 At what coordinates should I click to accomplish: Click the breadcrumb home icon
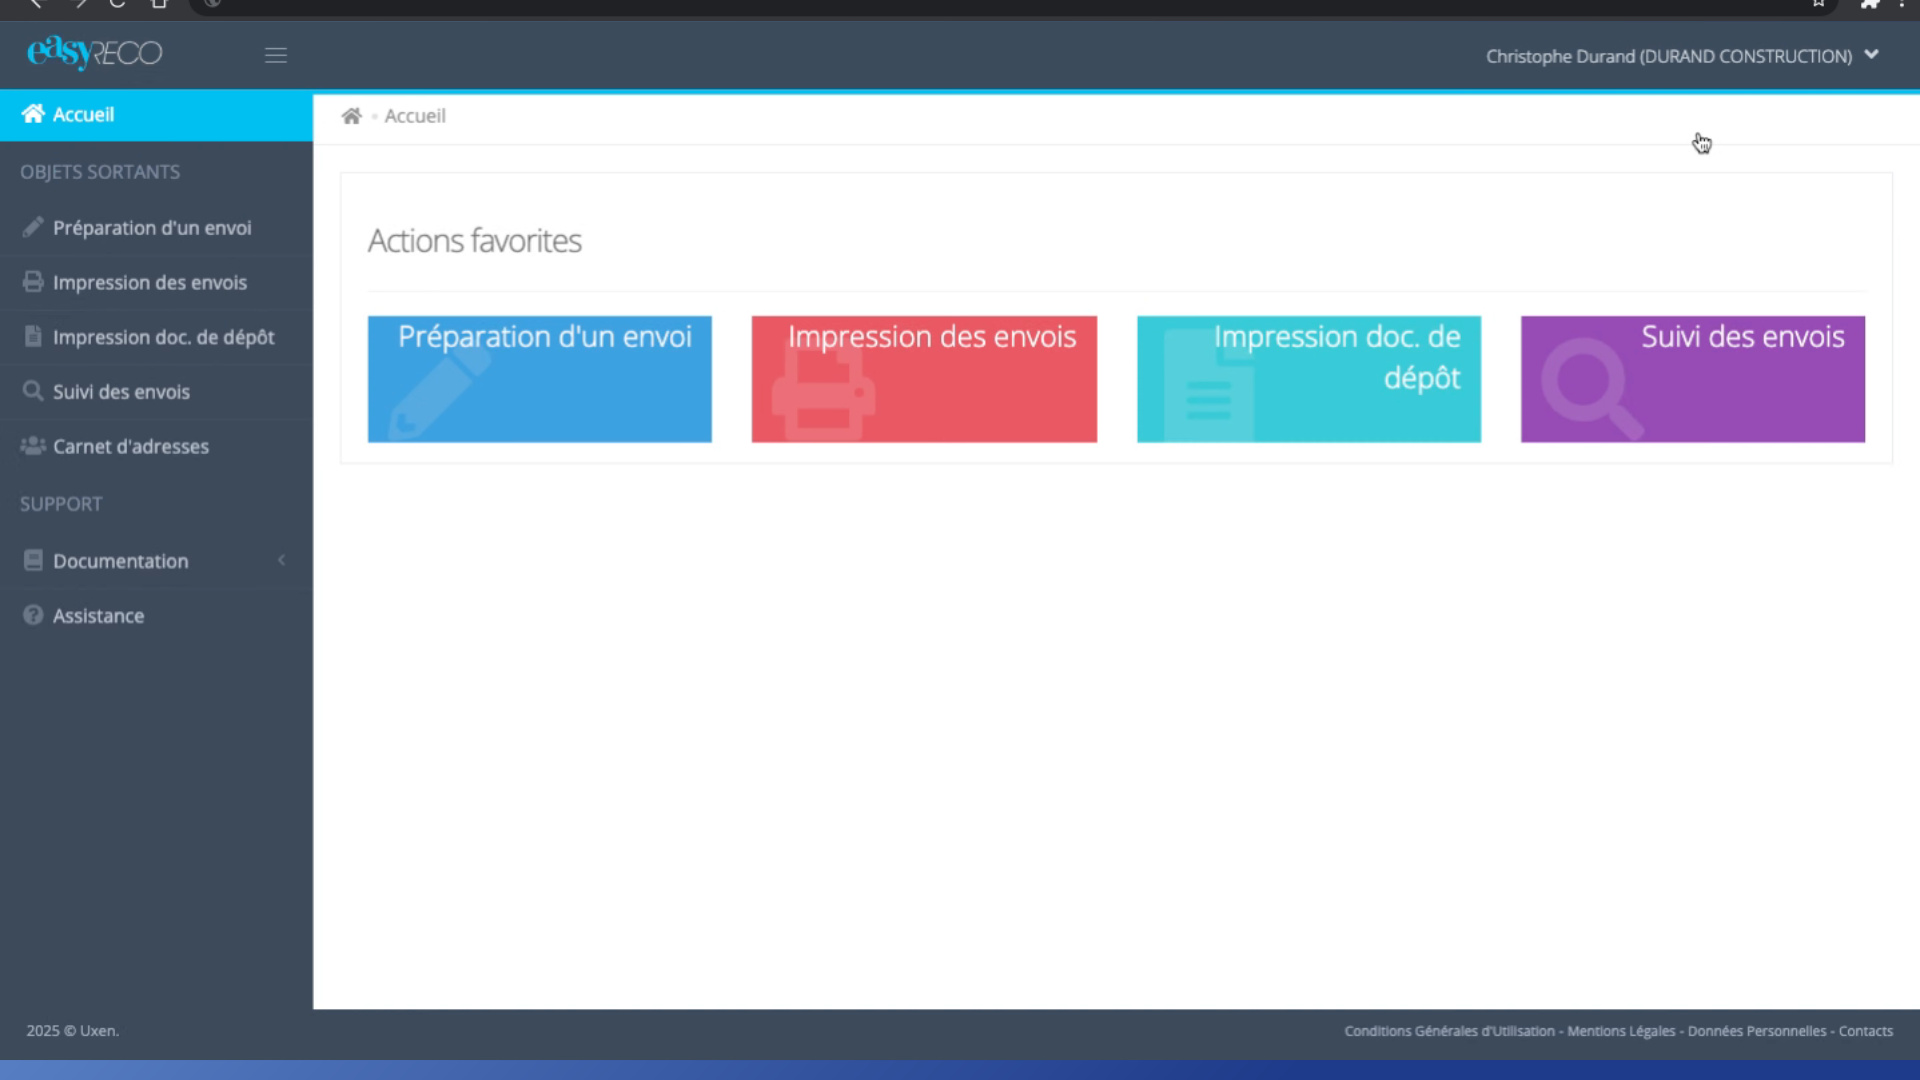351,116
